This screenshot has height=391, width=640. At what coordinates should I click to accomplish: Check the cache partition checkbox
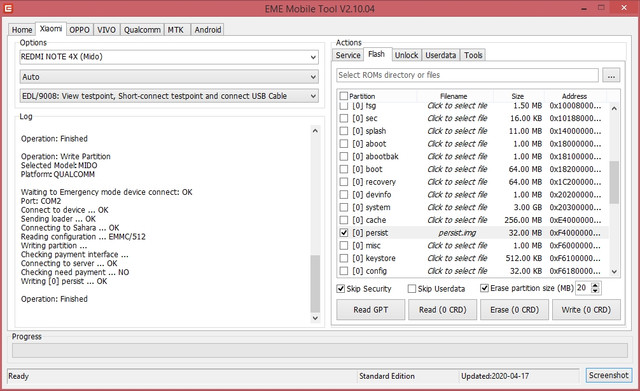pos(344,220)
